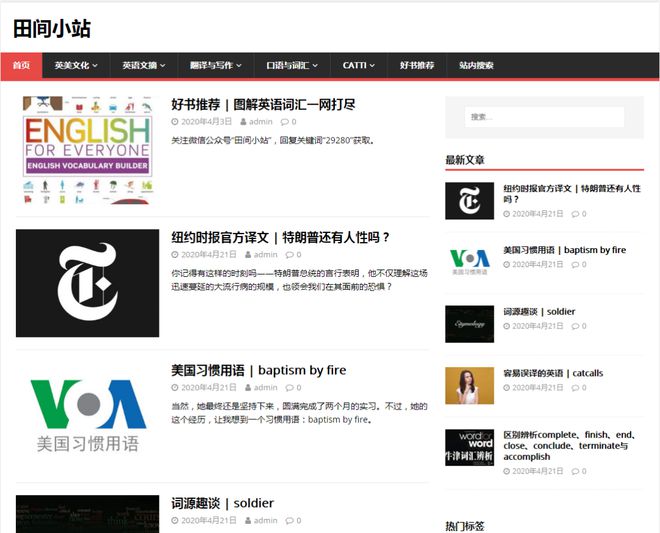Click comment bubble icon of main baptism by fire post

tap(290, 388)
